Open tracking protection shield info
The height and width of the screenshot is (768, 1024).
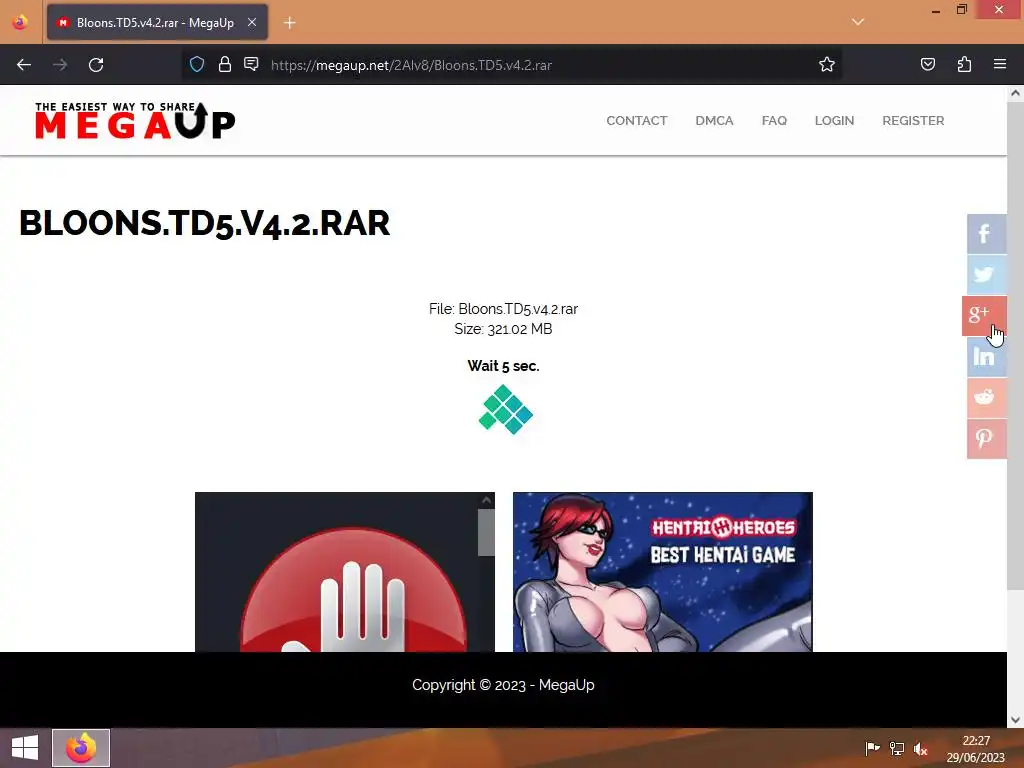tap(197, 65)
